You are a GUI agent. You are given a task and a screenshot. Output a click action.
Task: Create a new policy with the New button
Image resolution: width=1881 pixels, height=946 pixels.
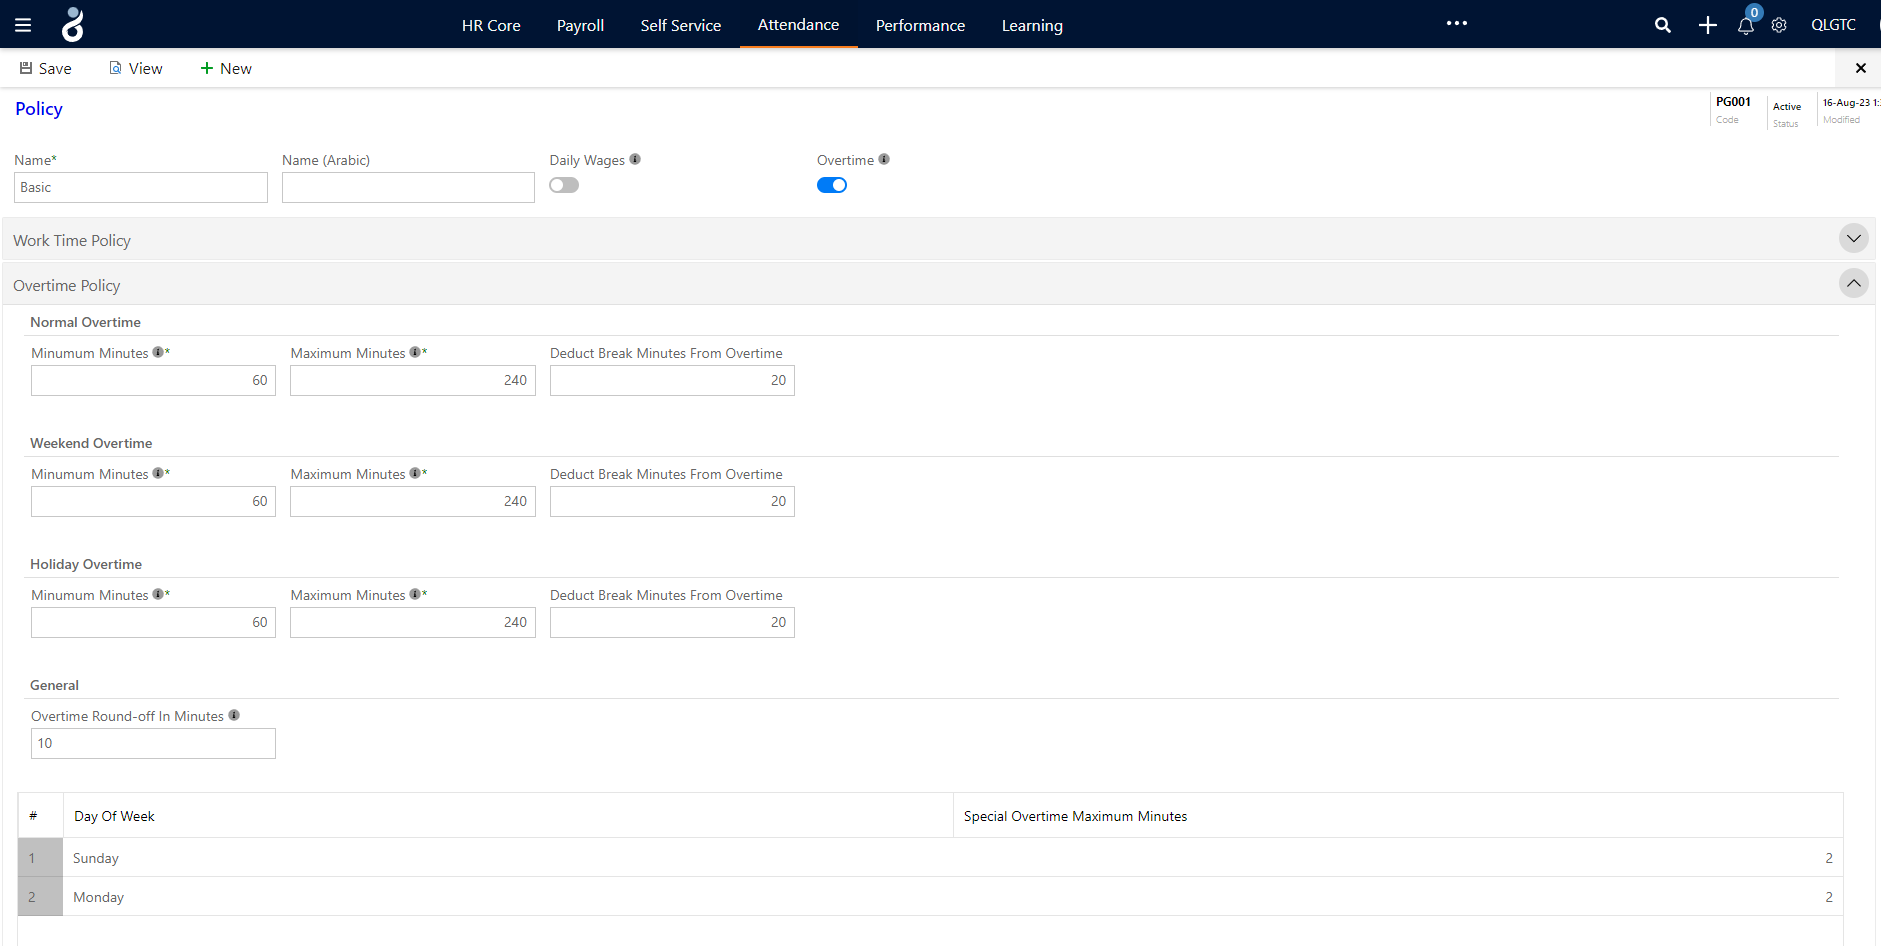tap(225, 68)
